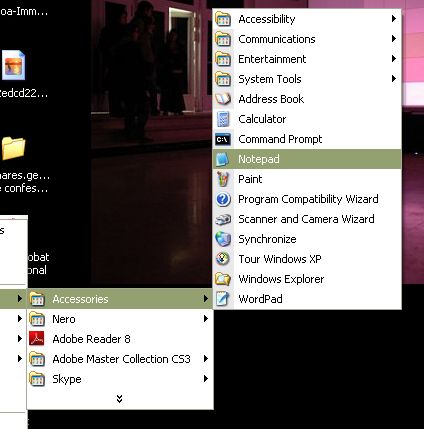This screenshot has height=429, width=424.
Task: Click the Windows Explorer icon
Action: tap(223, 279)
